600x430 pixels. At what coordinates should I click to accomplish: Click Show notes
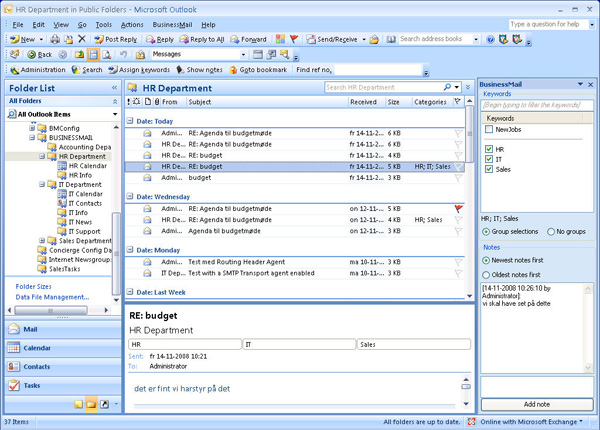(199, 70)
